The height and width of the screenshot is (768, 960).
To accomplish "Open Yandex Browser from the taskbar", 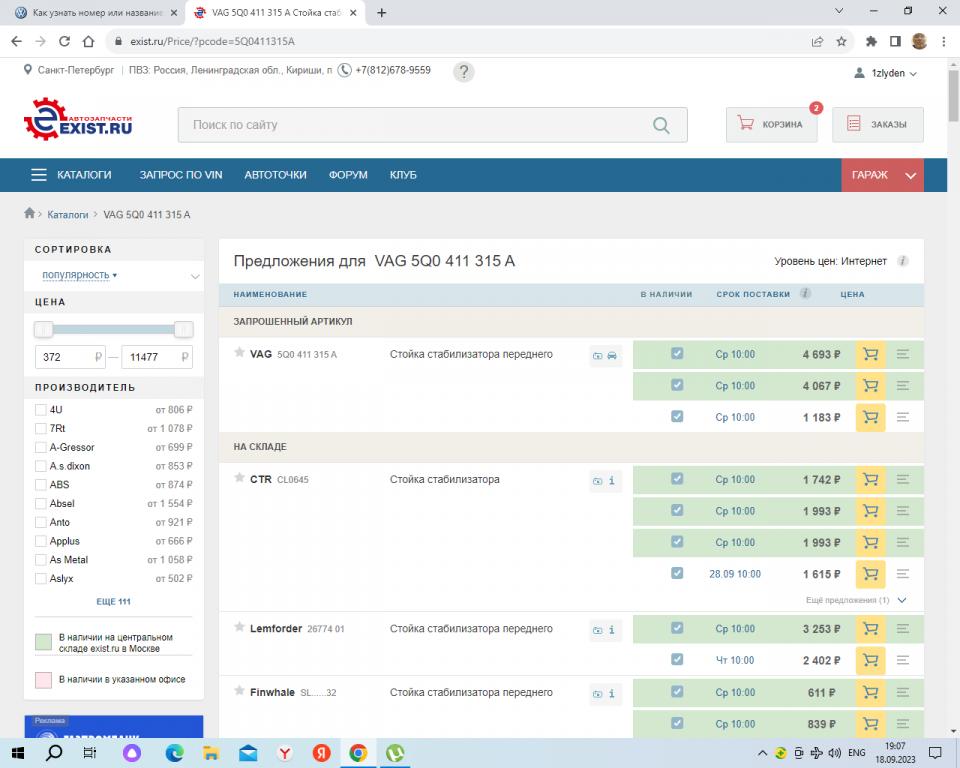I will (x=285, y=753).
